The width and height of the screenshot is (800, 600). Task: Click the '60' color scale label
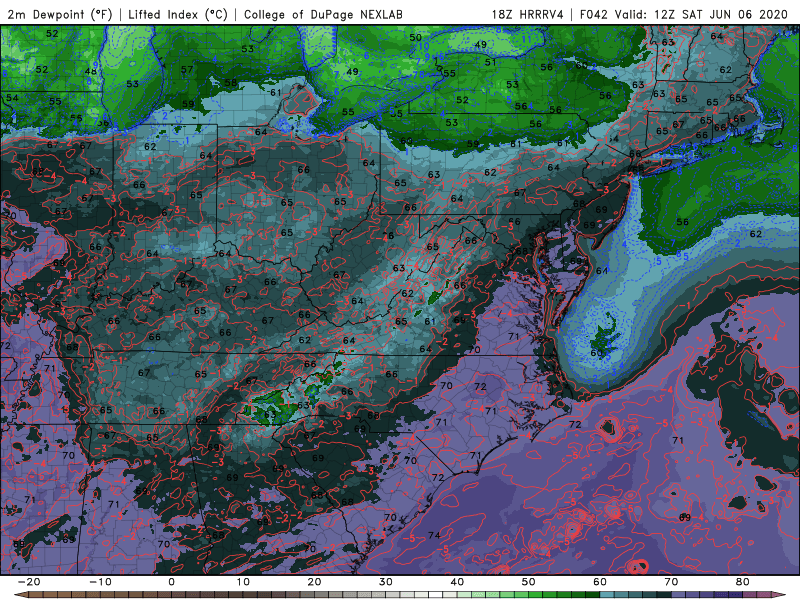coord(600,582)
